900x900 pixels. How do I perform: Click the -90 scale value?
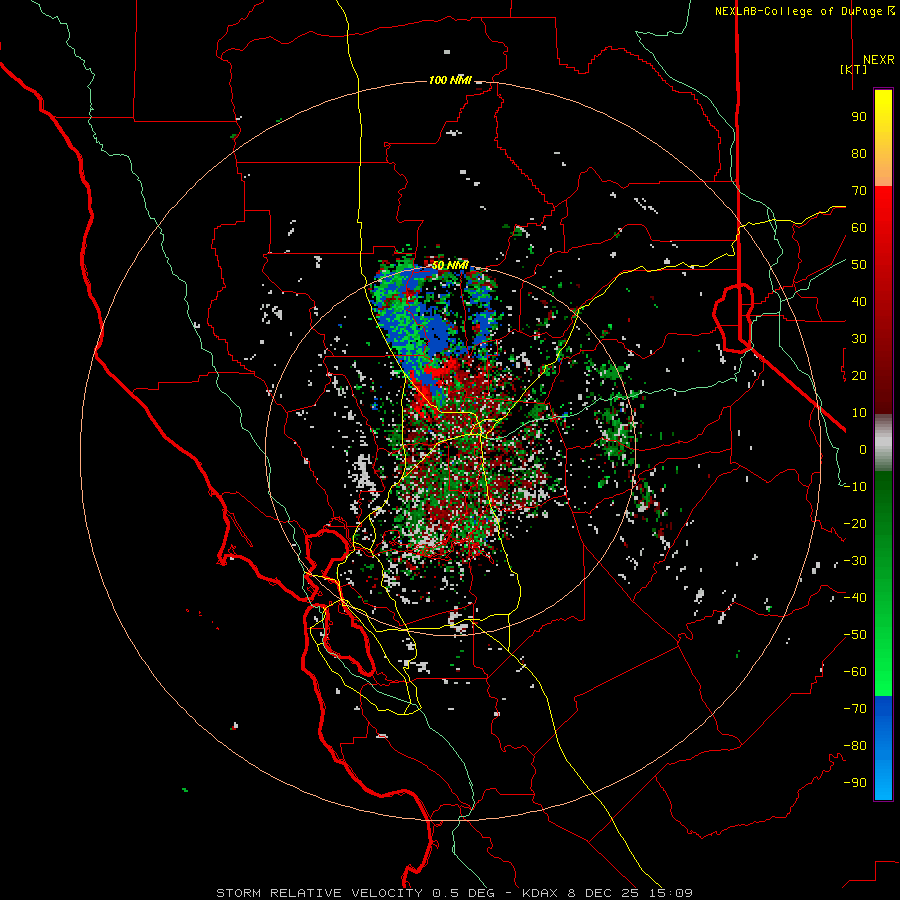(855, 783)
